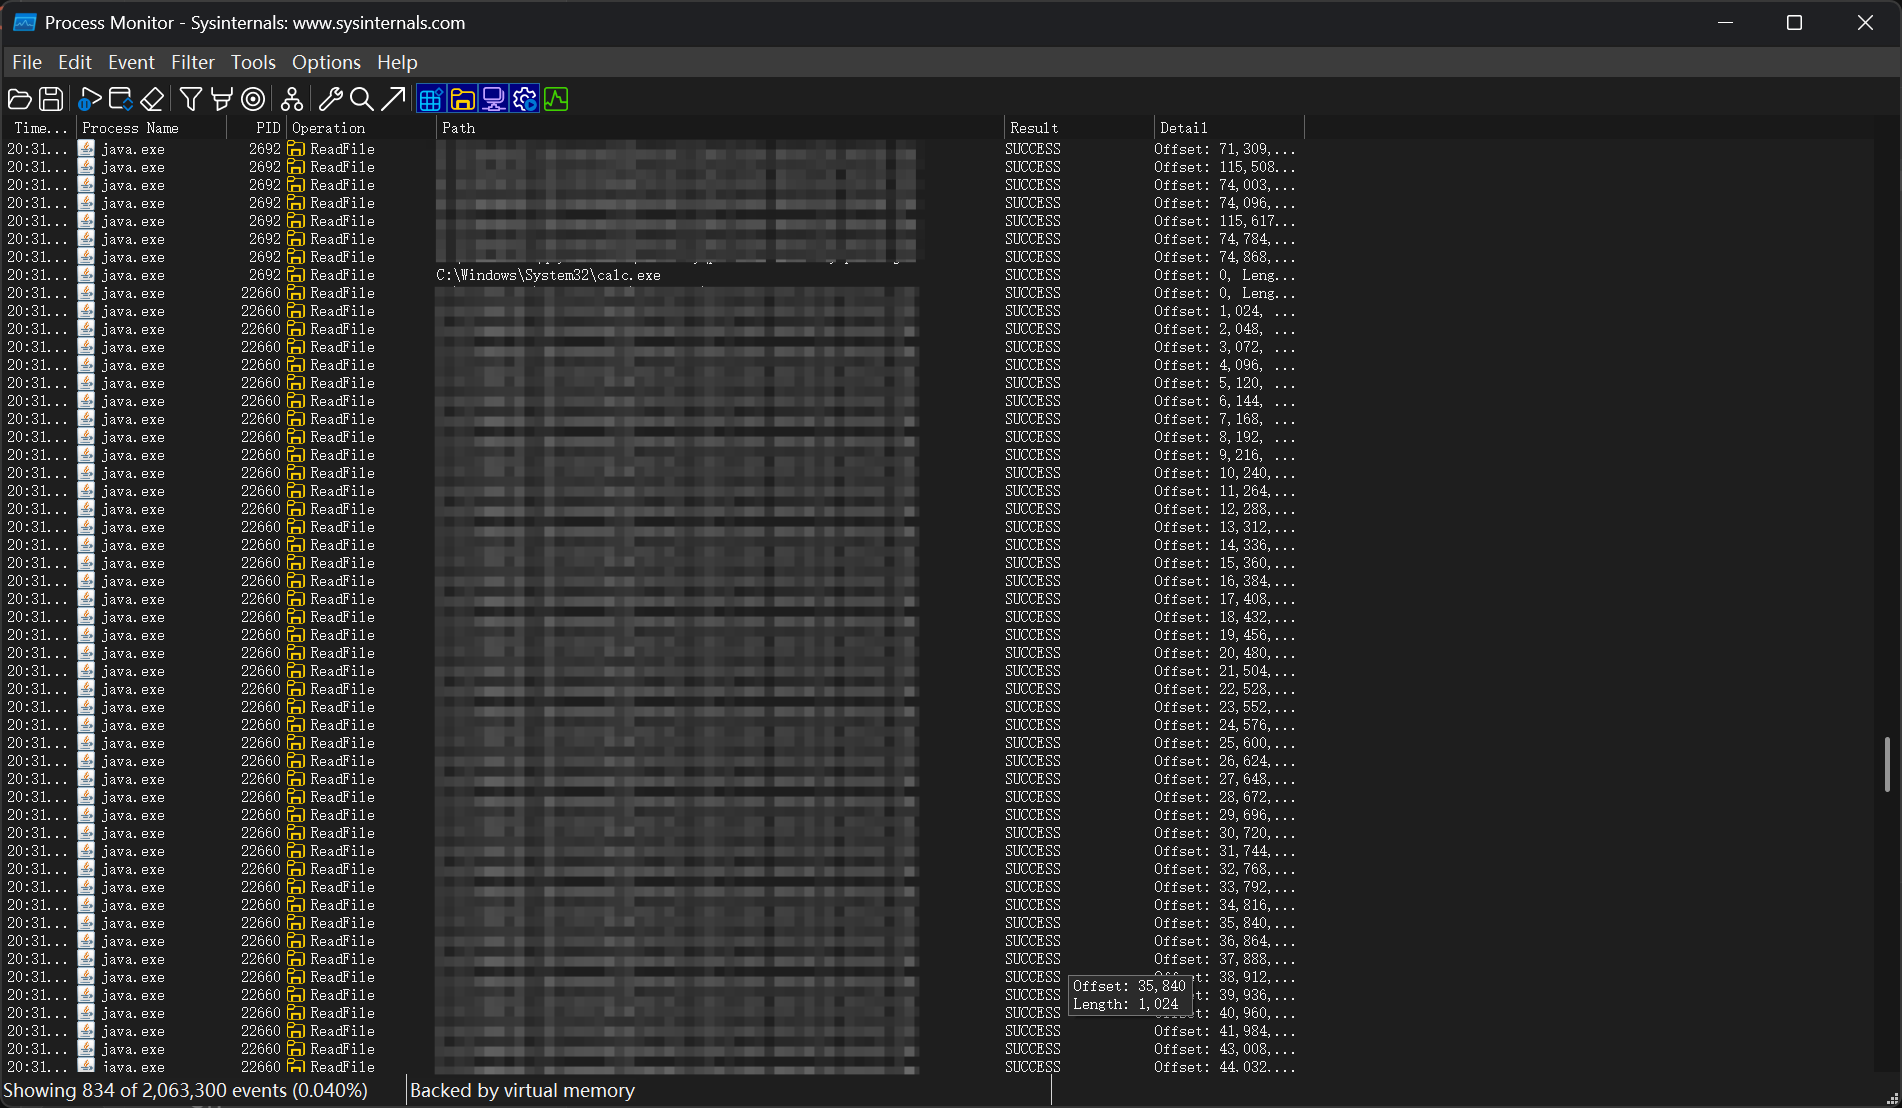1902x1108 pixels.
Task: Clear the event display with eraser icon
Action: [x=152, y=99]
